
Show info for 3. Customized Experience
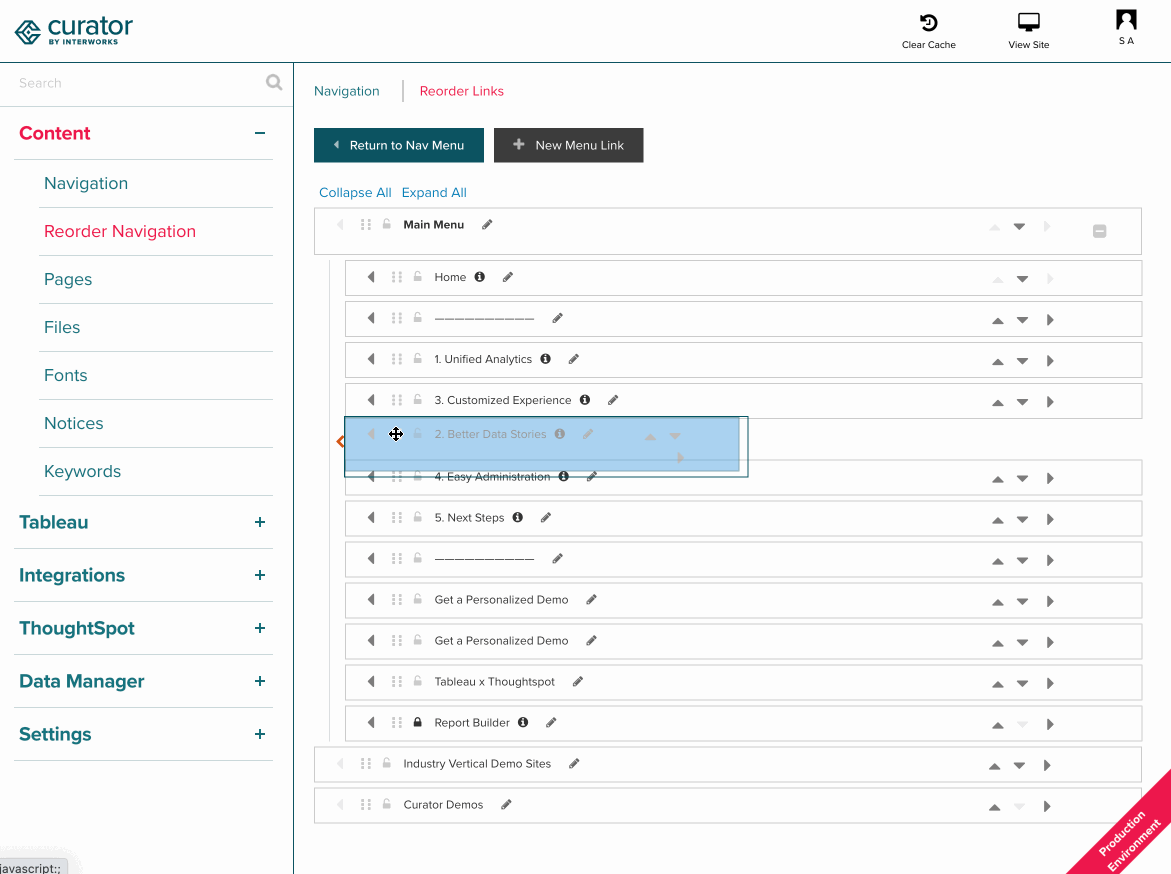point(585,400)
